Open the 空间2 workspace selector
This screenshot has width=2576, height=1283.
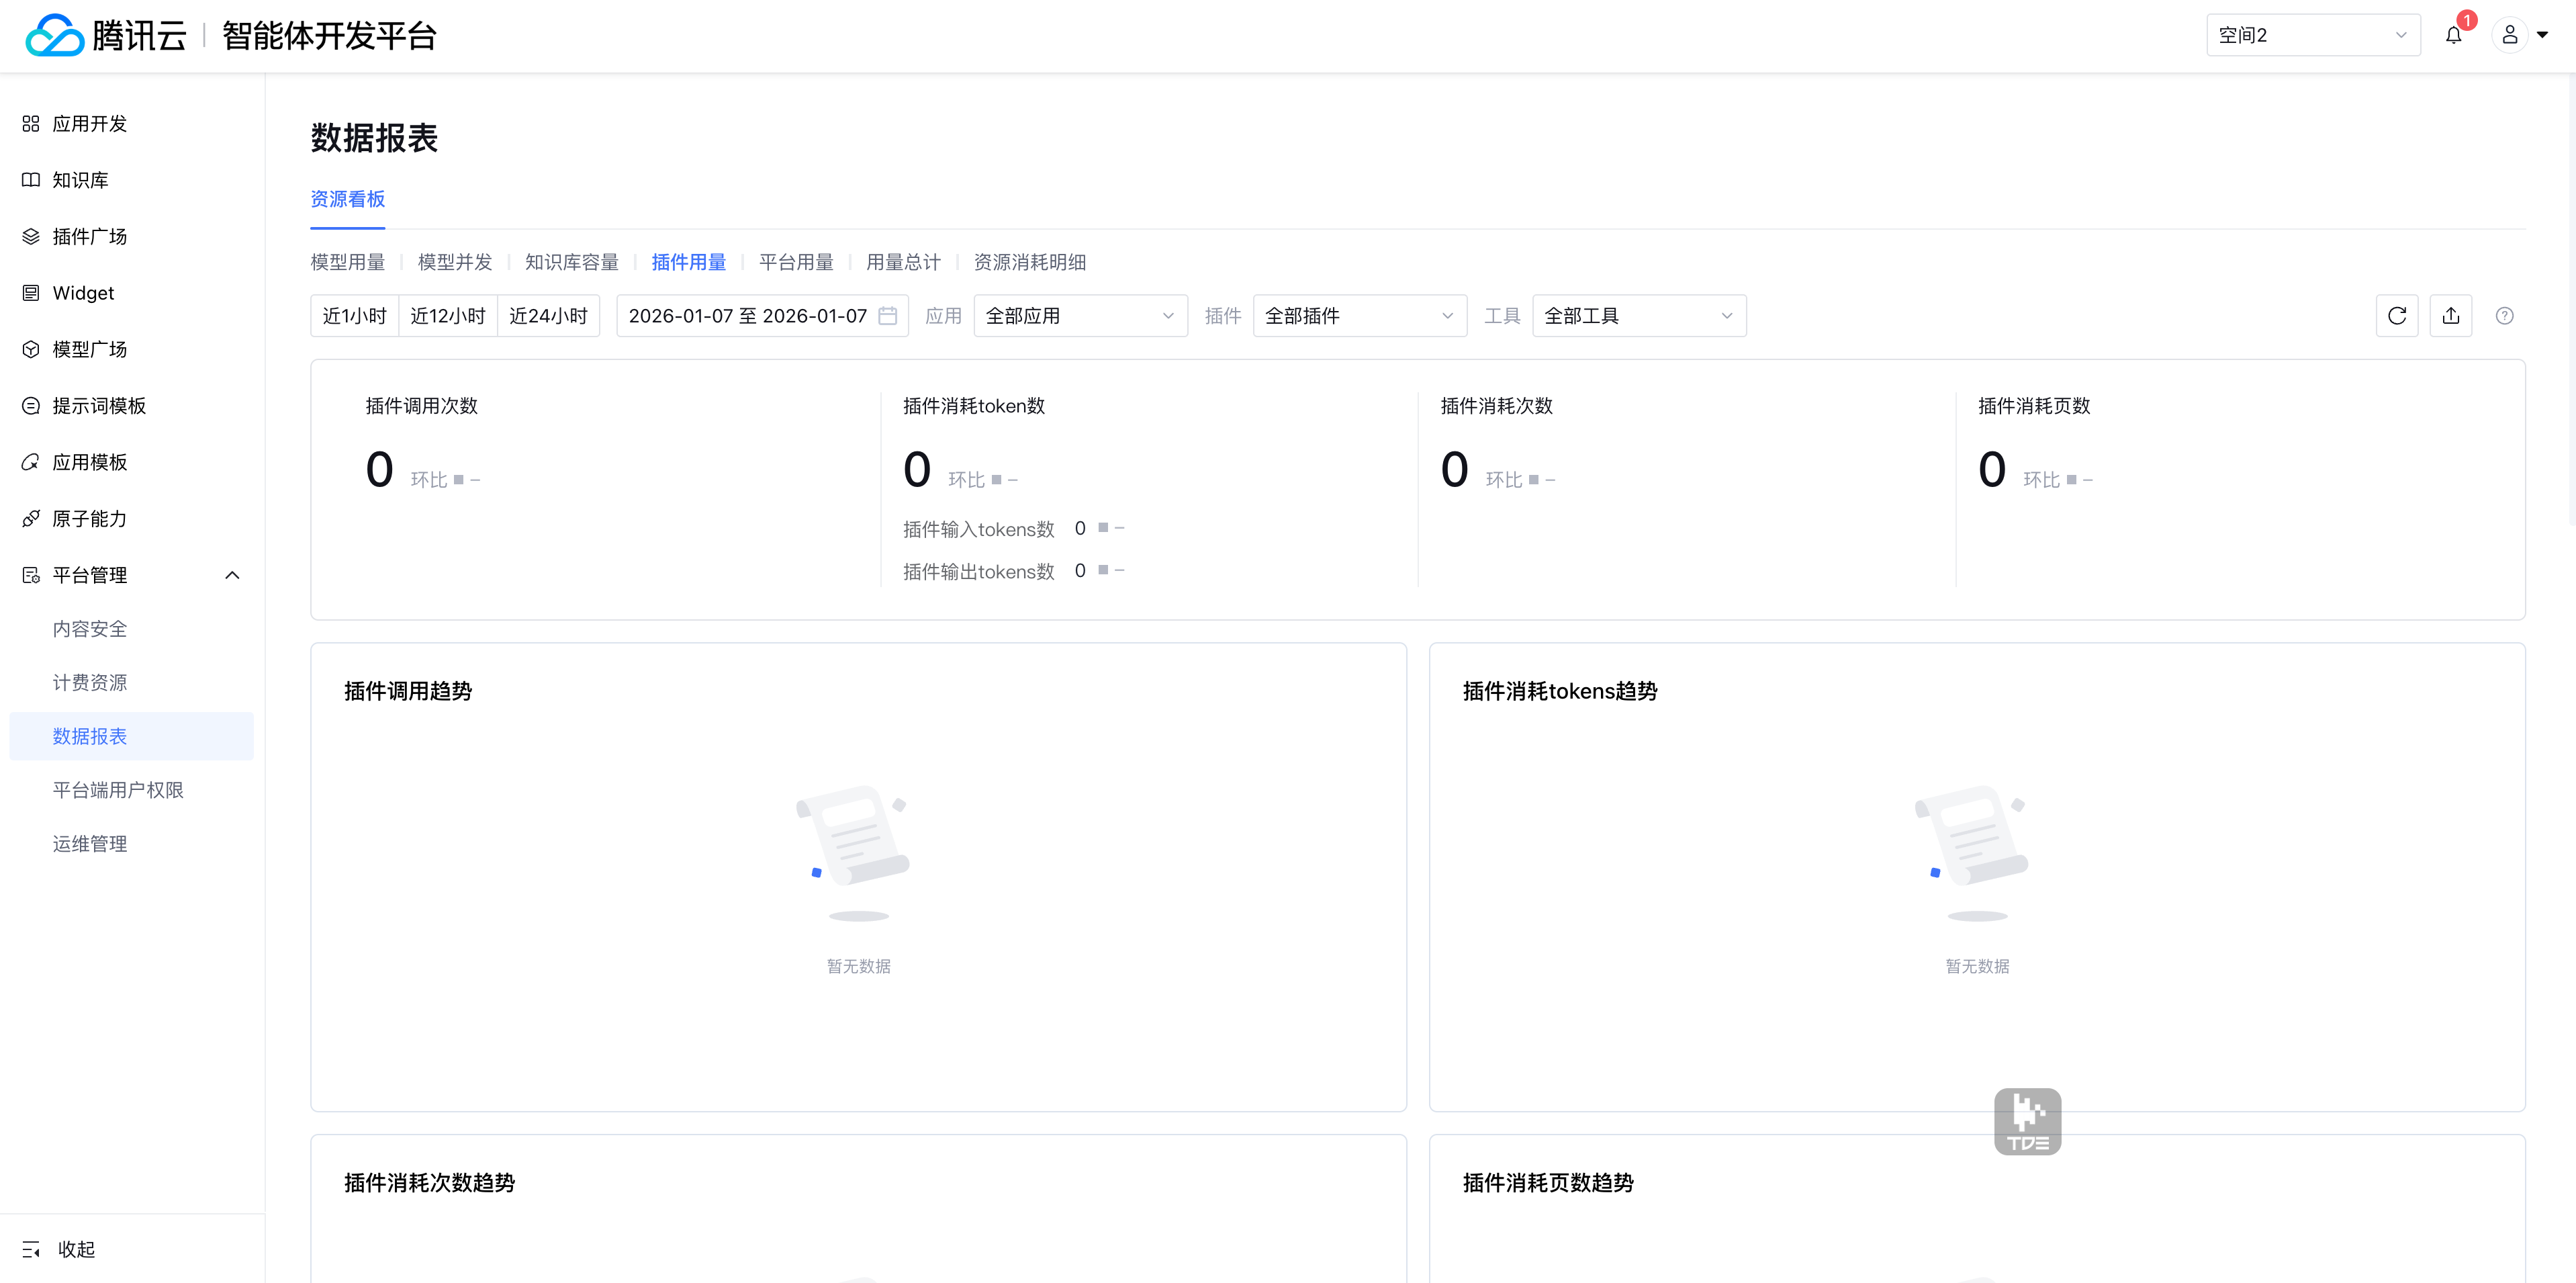click(2312, 36)
